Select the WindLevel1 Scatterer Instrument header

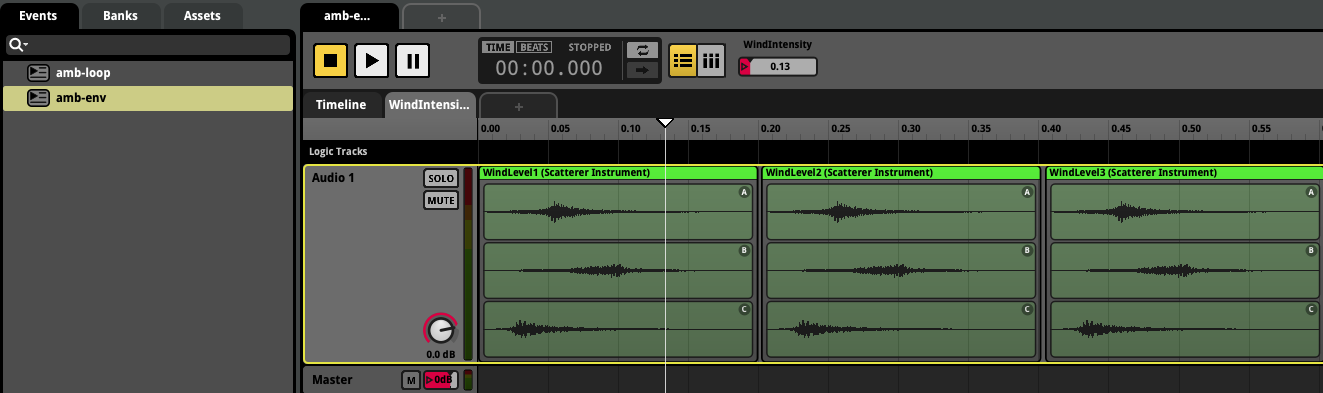point(619,173)
